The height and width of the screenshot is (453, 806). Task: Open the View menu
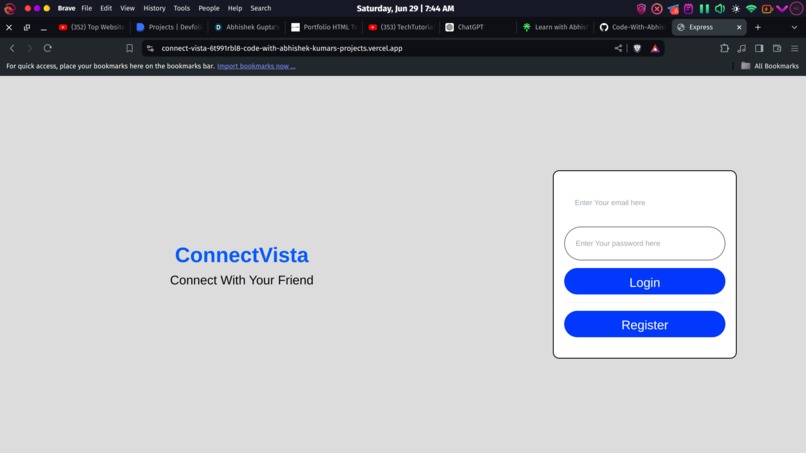(127, 8)
